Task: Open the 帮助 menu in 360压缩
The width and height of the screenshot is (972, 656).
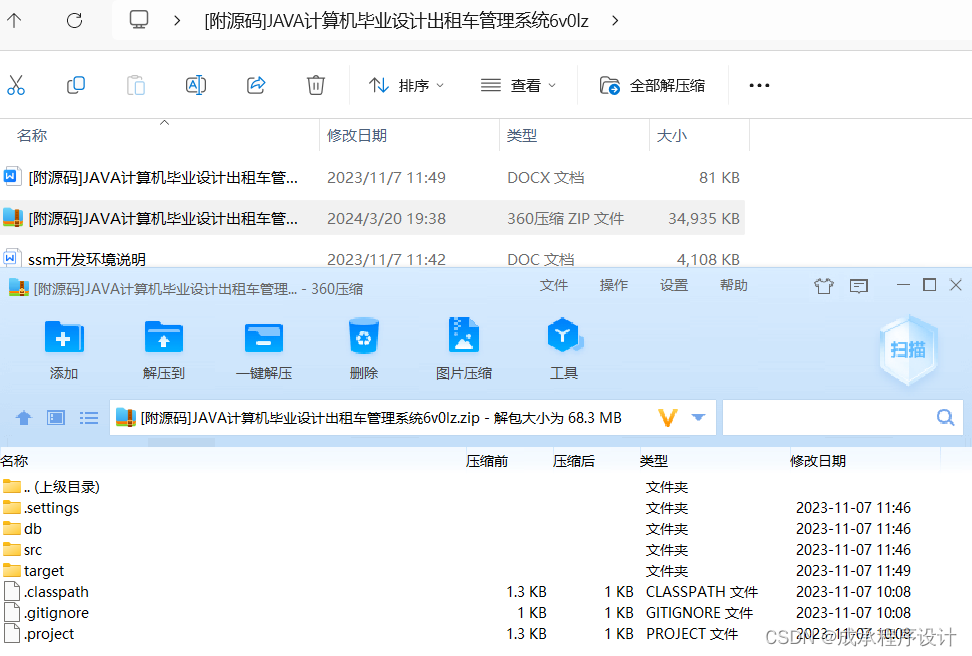Action: [x=735, y=285]
